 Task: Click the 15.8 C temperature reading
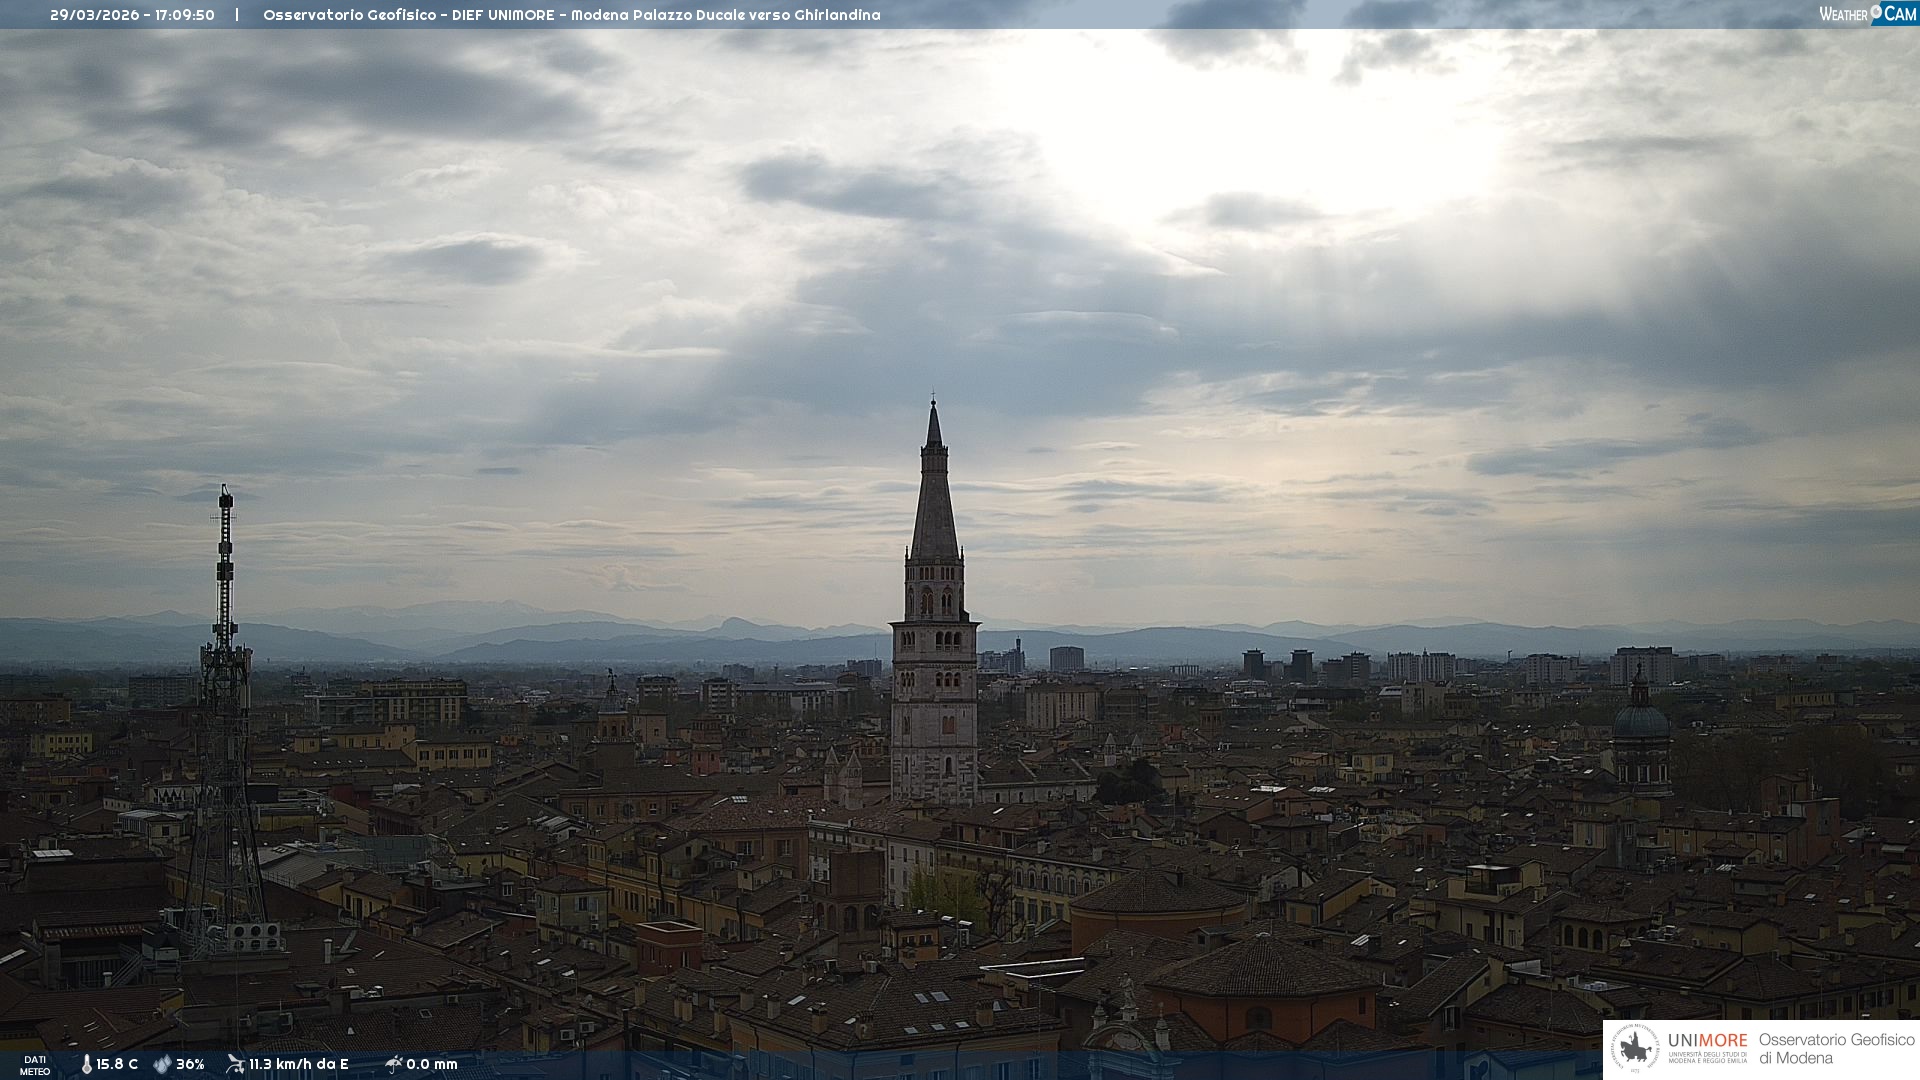(117, 1064)
